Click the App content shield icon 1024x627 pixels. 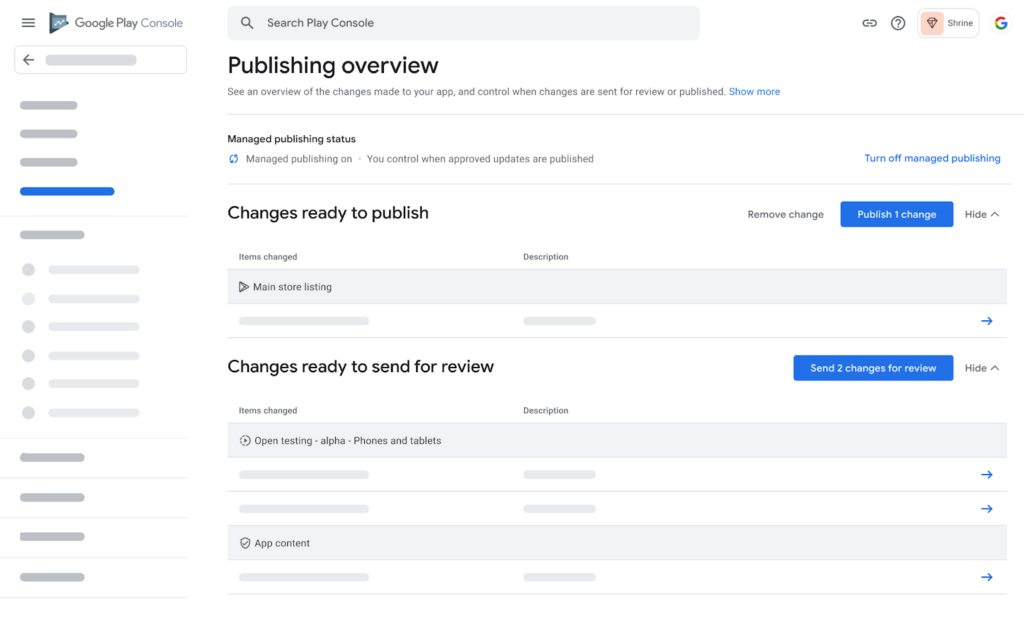click(x=245, y=543)
